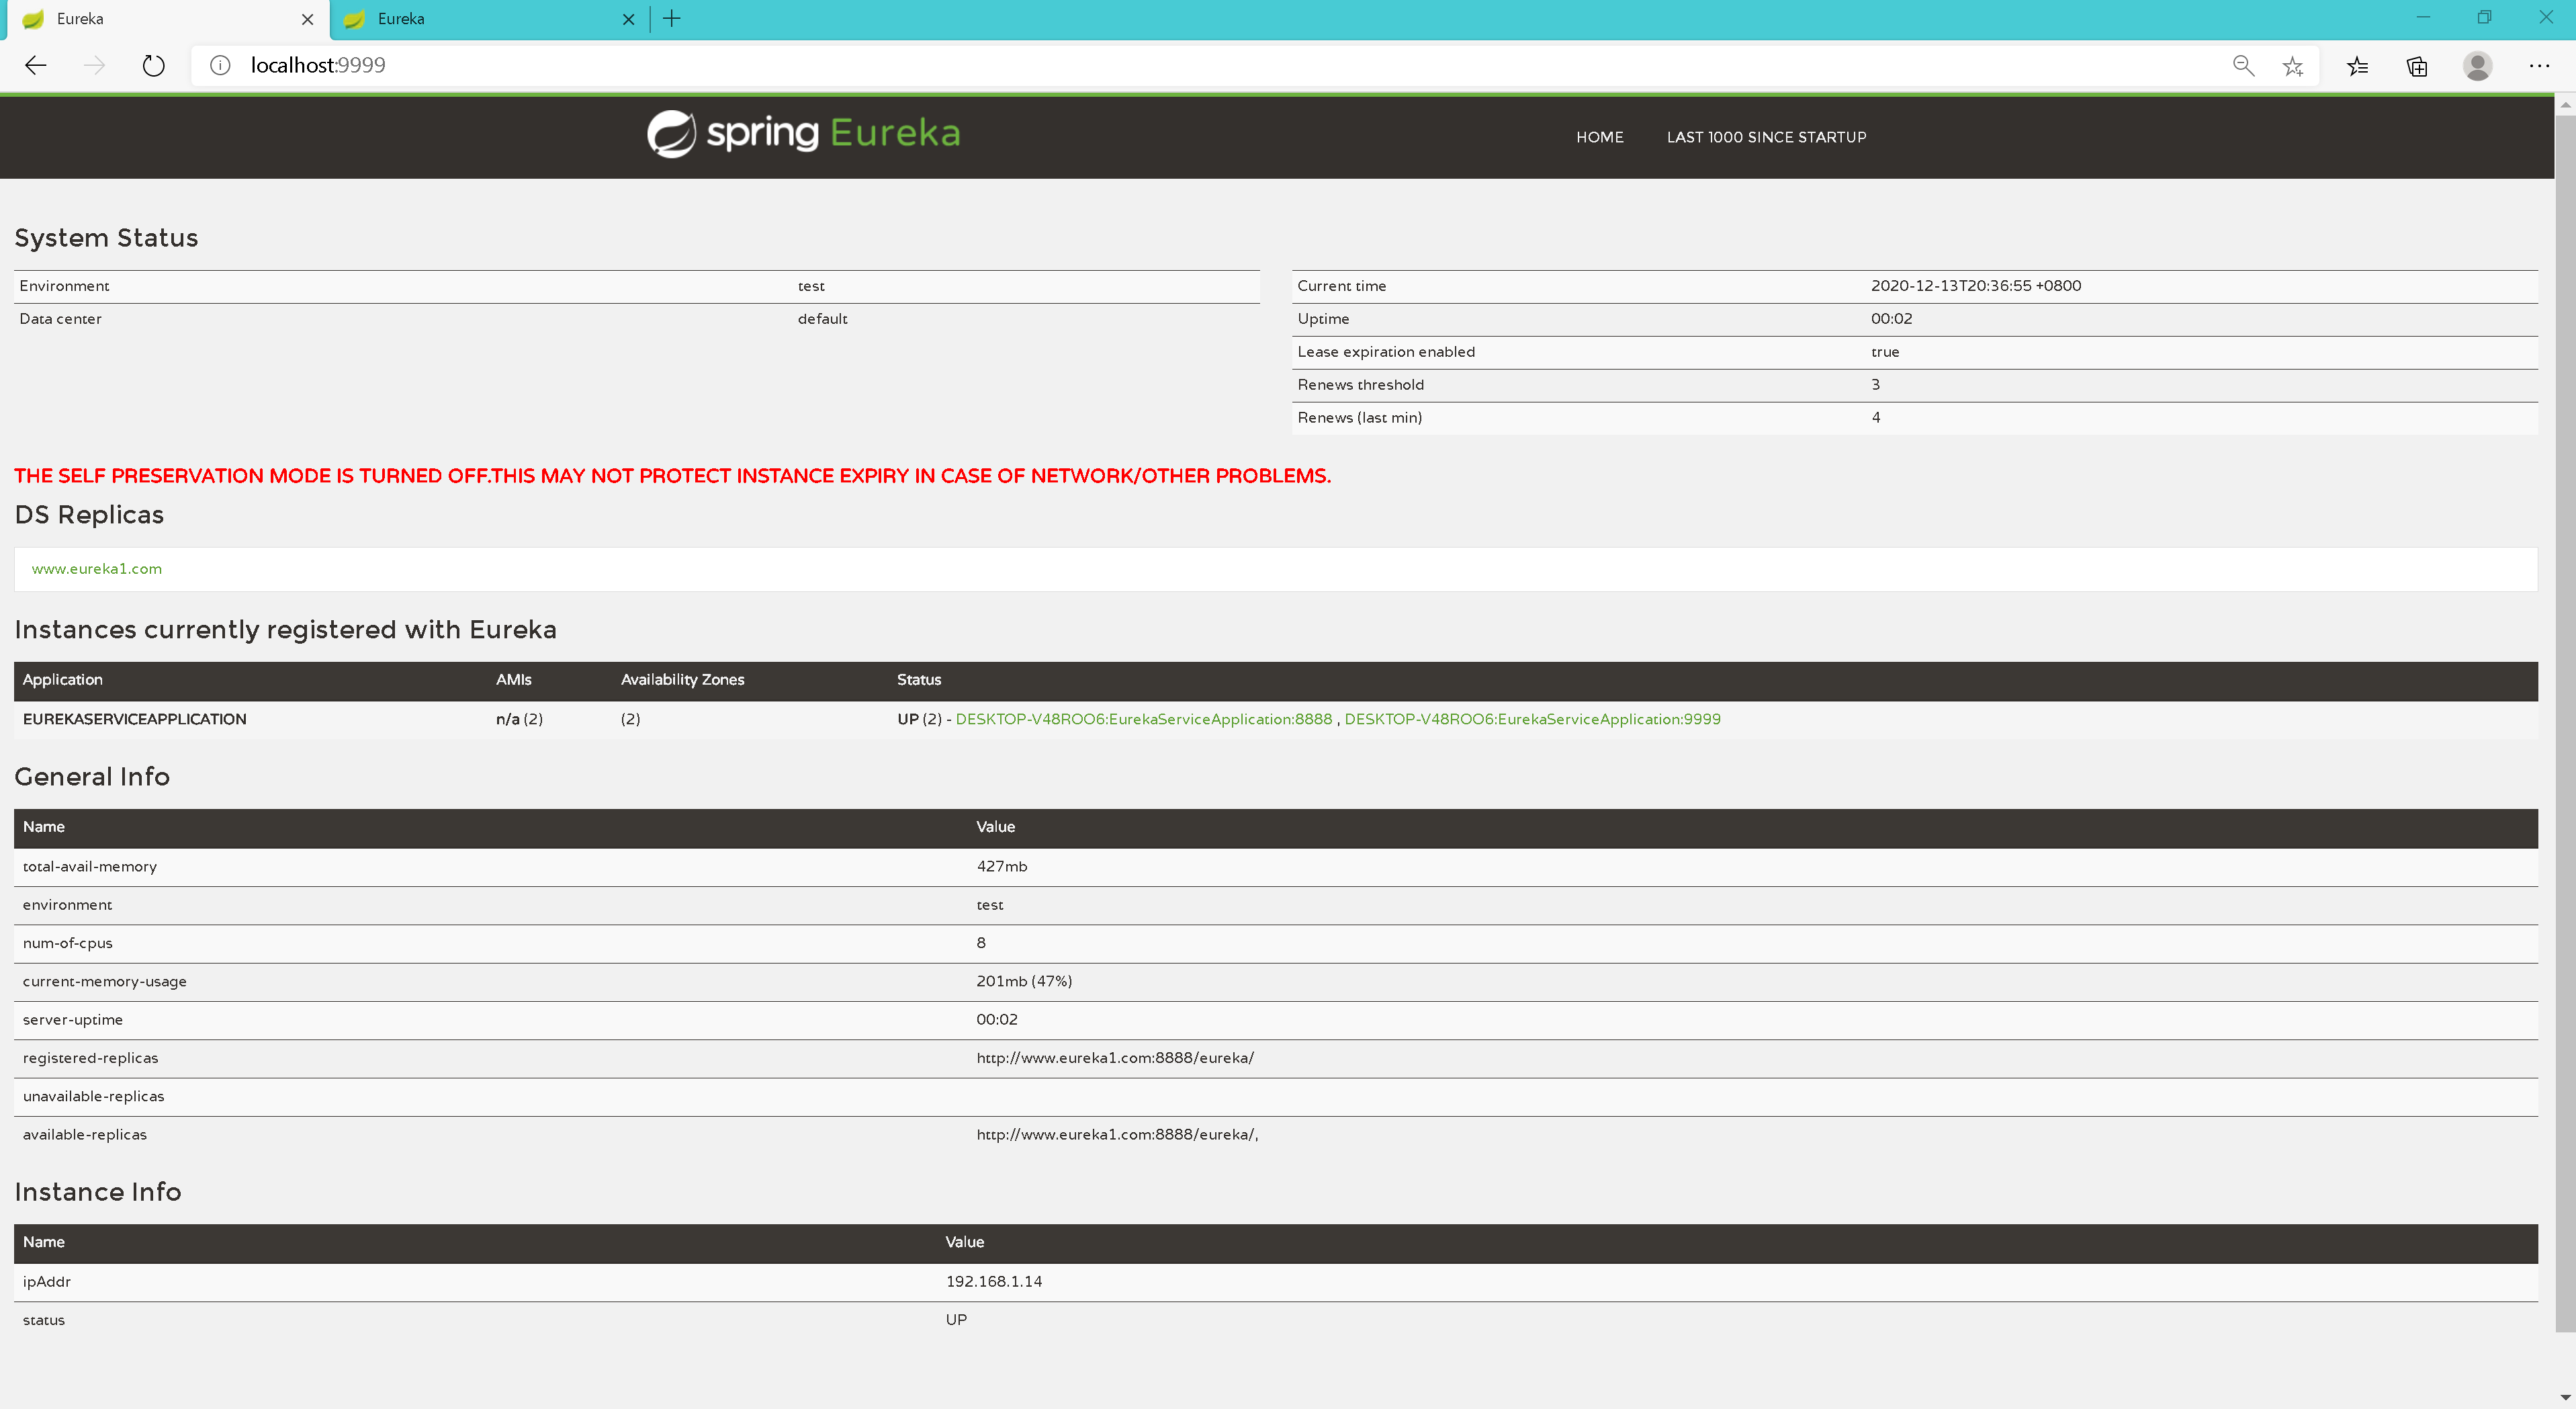Open the HOME navigation item
Viewport: 2576px width, 1409px height.
click(1599, 137)
